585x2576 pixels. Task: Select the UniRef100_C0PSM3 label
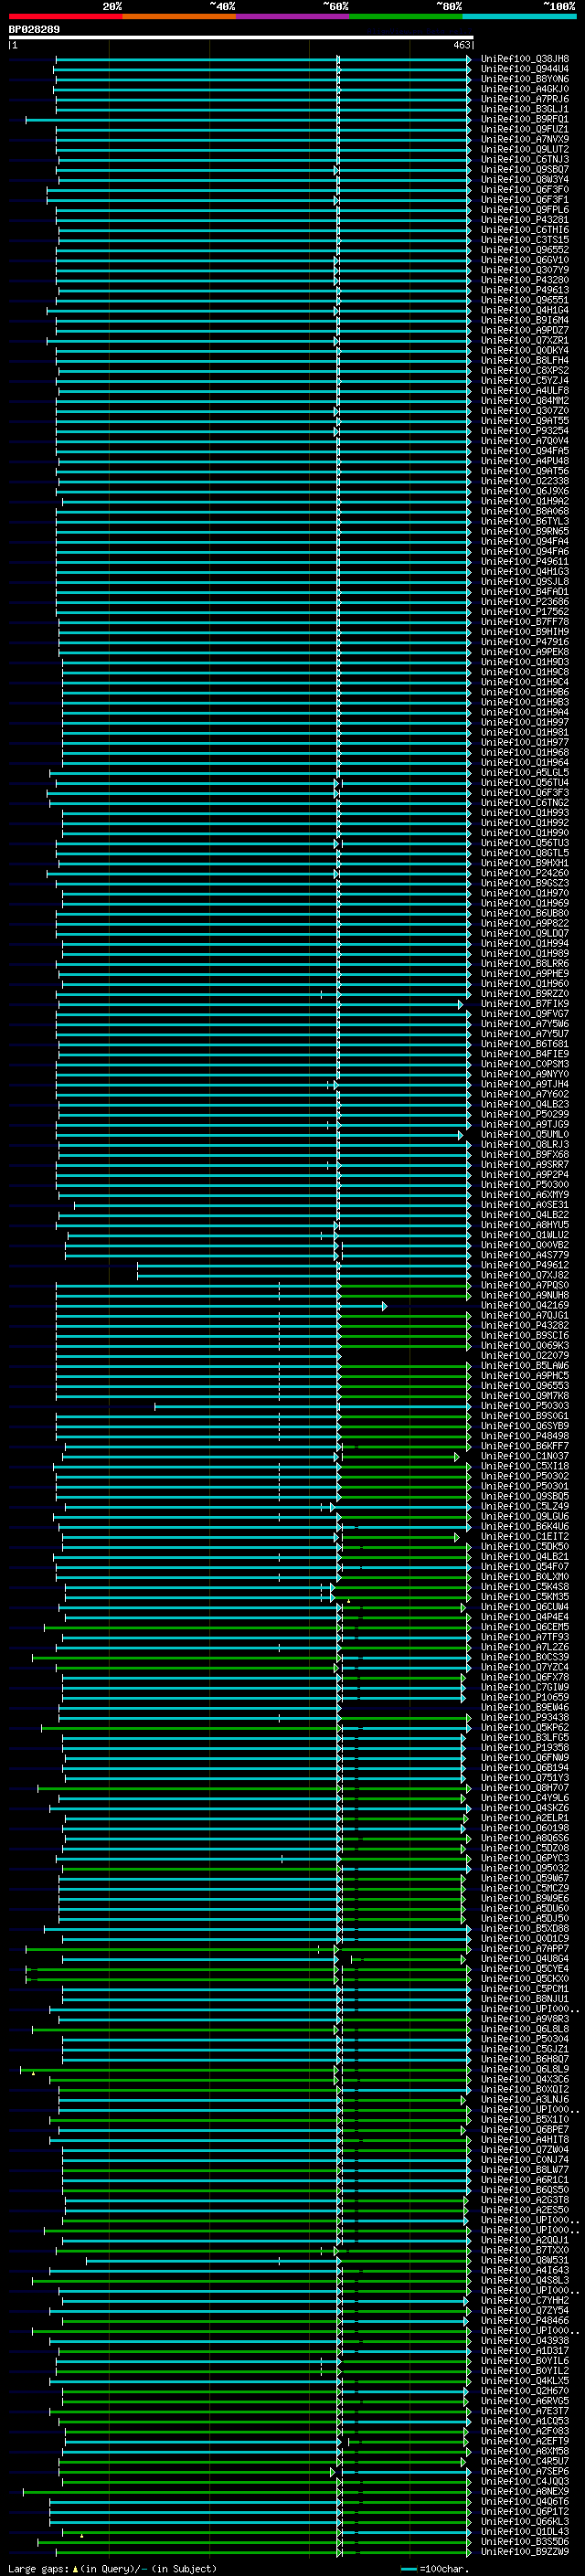[524, 1064]
